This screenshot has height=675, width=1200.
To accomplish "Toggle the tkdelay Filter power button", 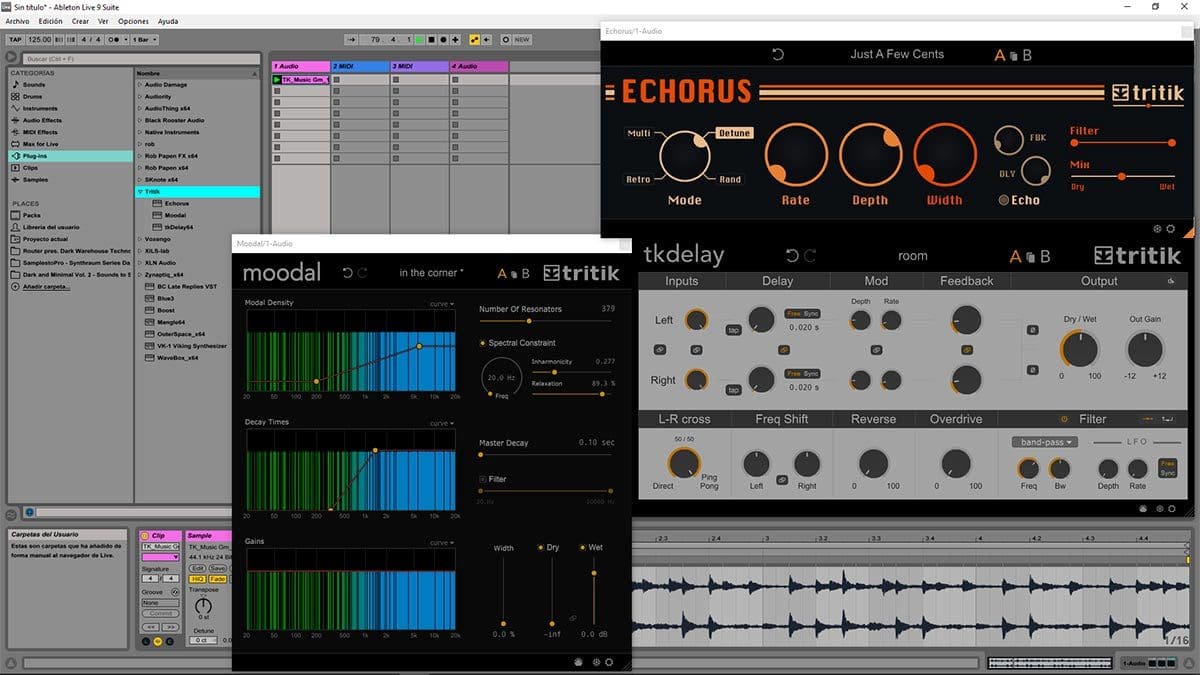I will click(x=1063, y=419).
